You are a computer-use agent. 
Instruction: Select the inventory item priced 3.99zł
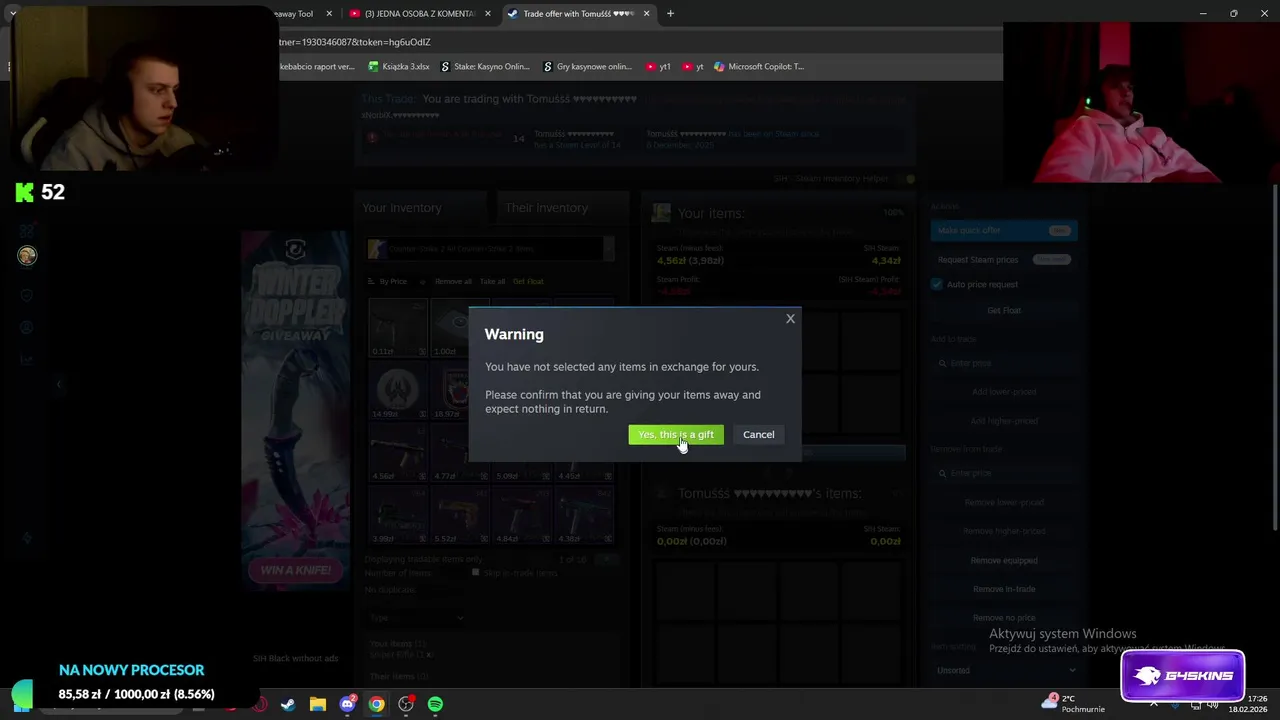(398, 514)
